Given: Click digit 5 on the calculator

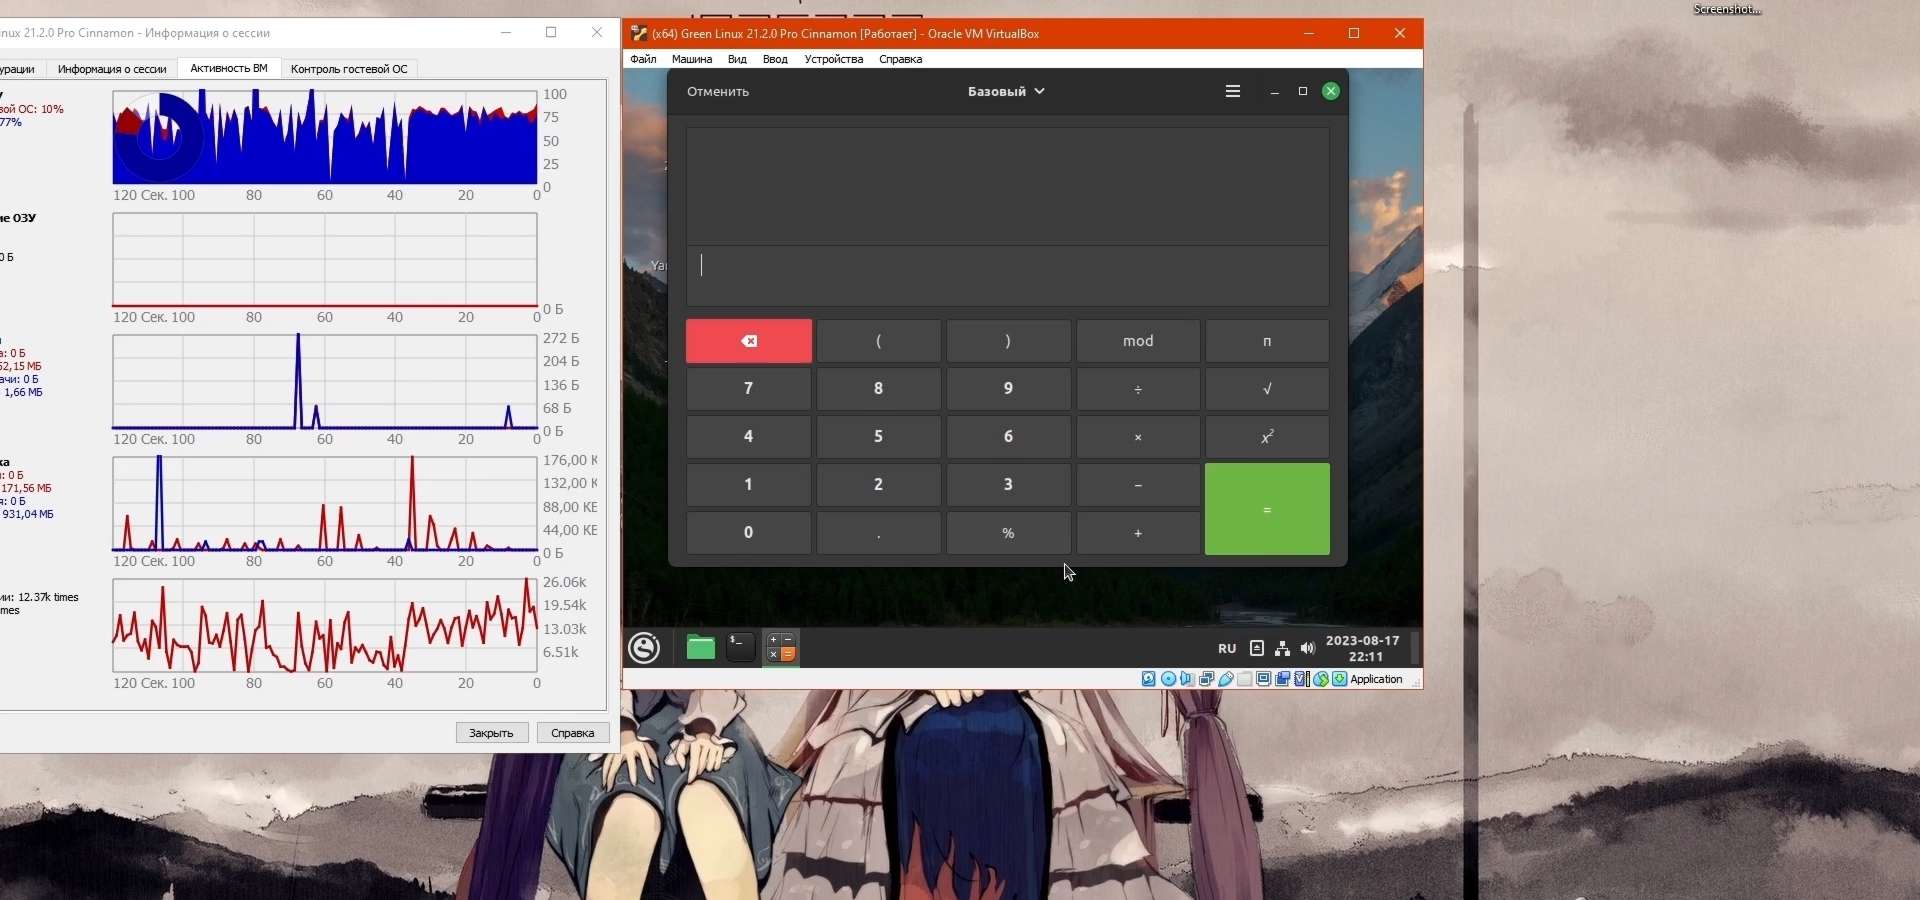Looking at the screenshot, I should (x=879, y=437).
